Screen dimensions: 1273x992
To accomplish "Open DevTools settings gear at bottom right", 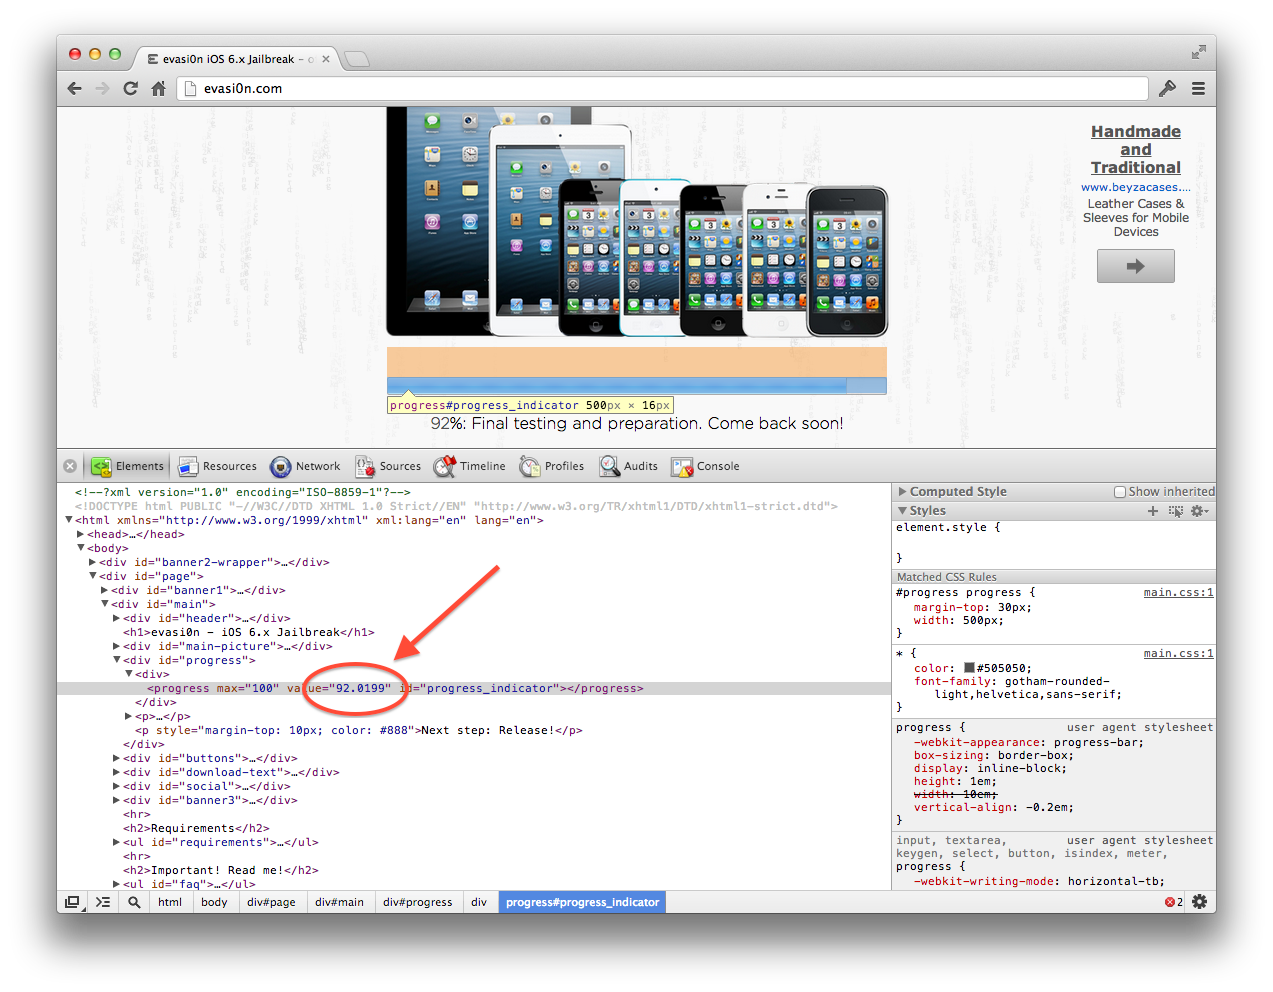I will (x=1199, y=902).
